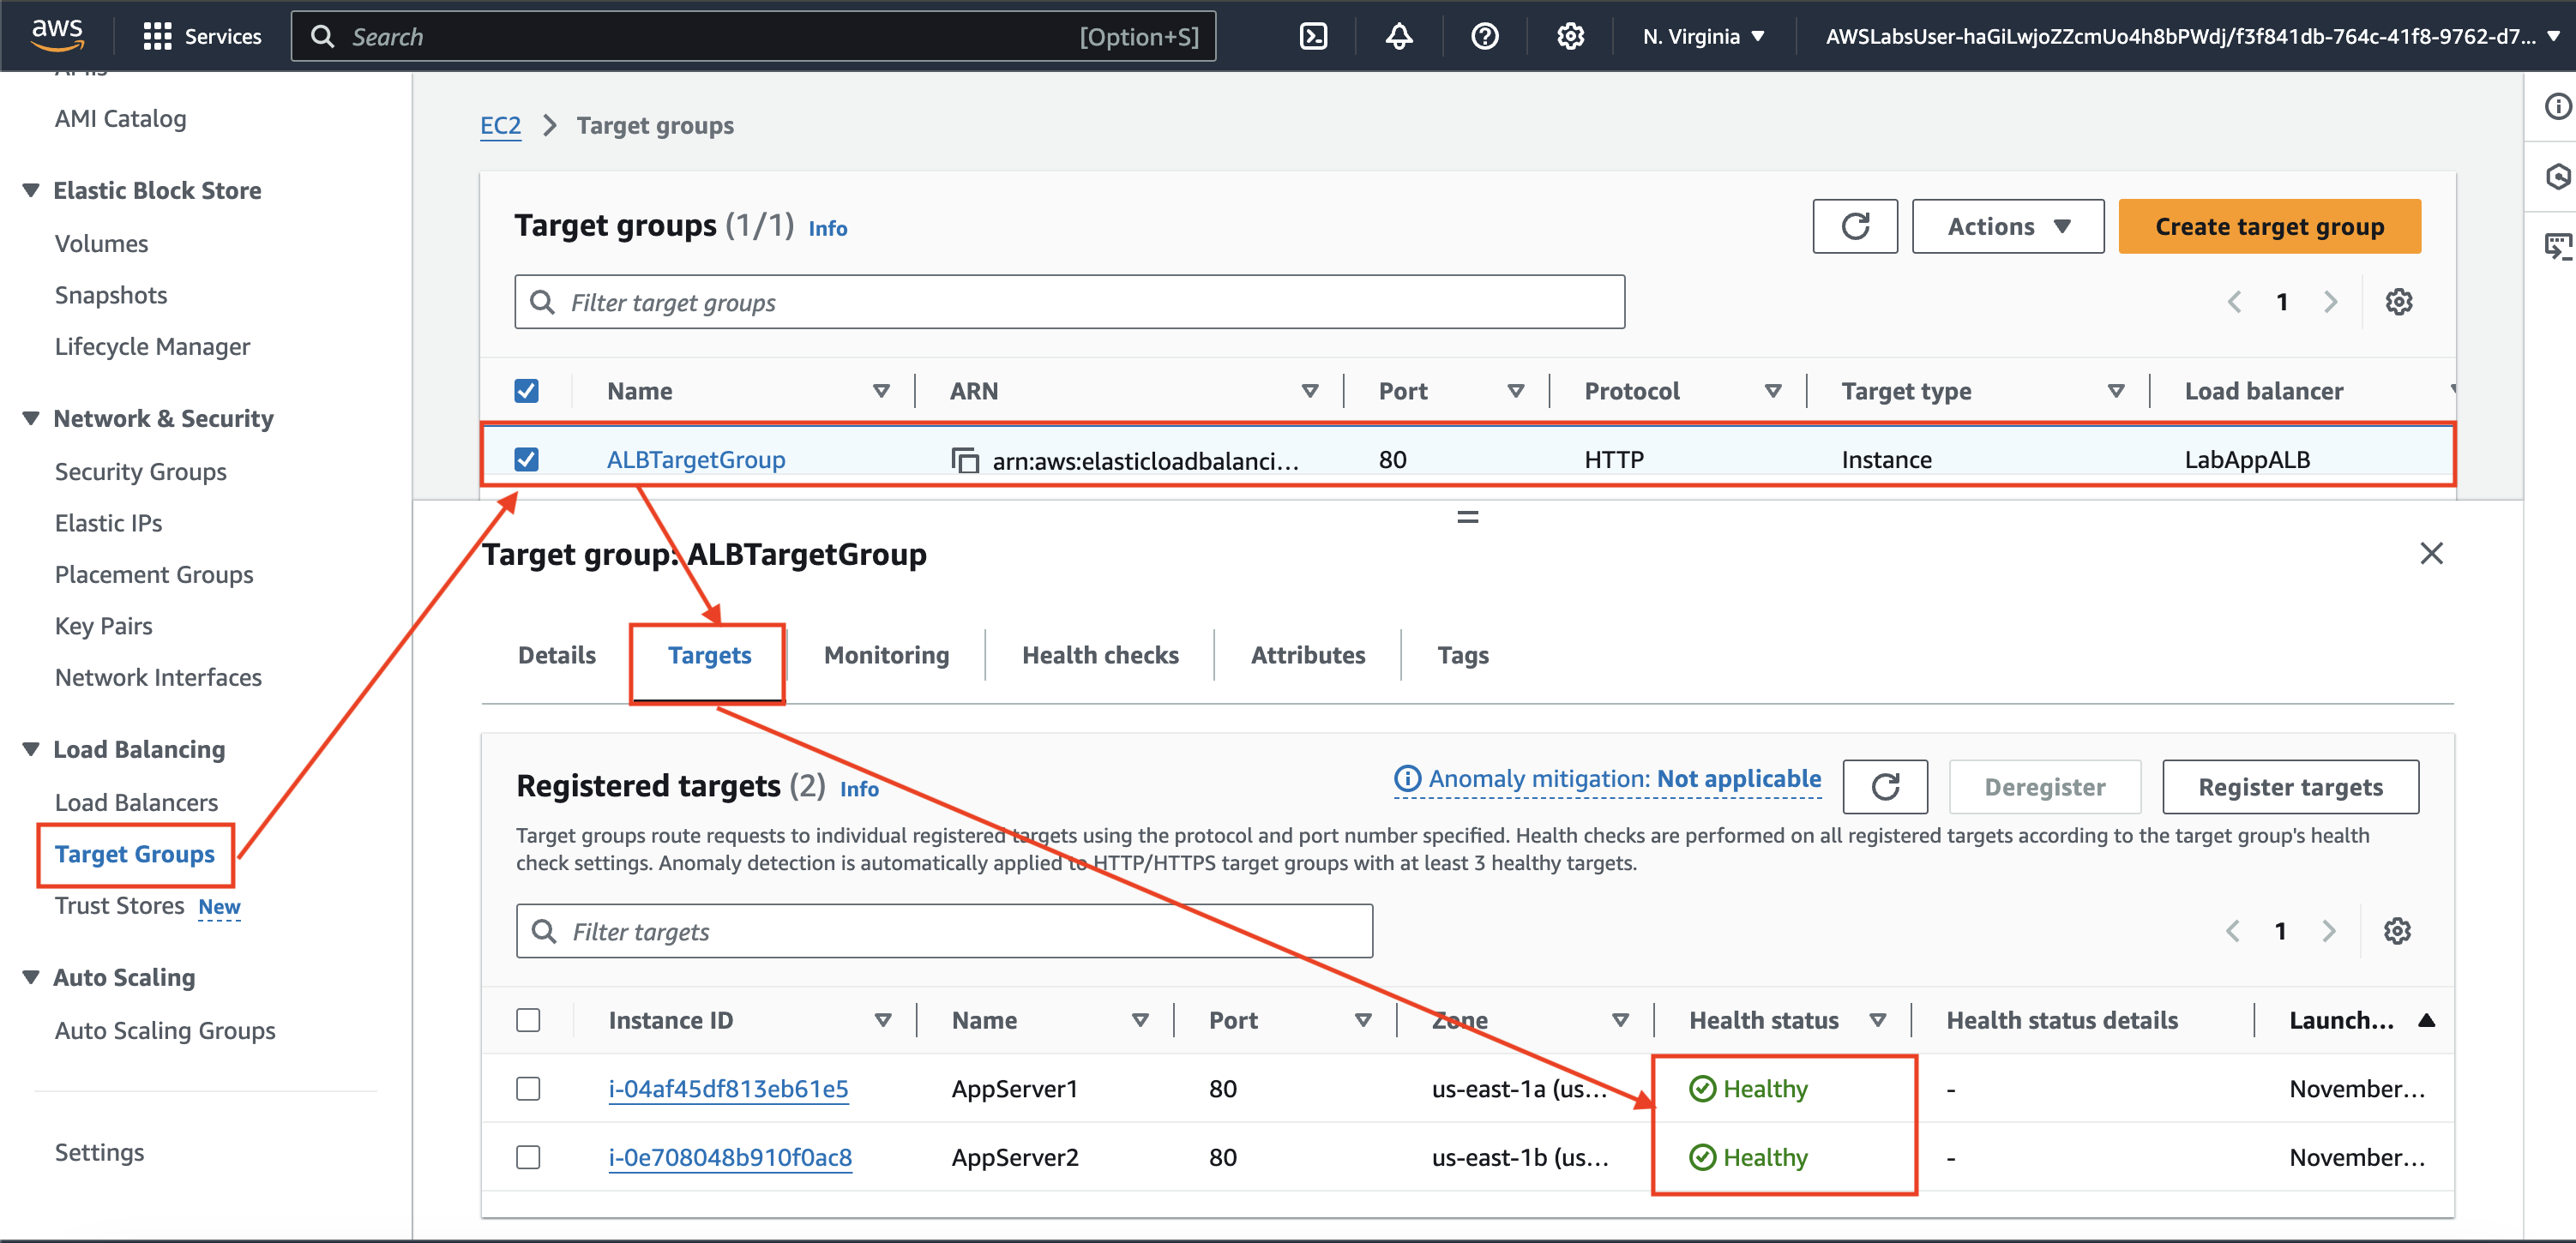Toggle select-all target groups checkbox
Image resolution: width=2576 pixels, height=1243 pixels.
pos(526,391)
